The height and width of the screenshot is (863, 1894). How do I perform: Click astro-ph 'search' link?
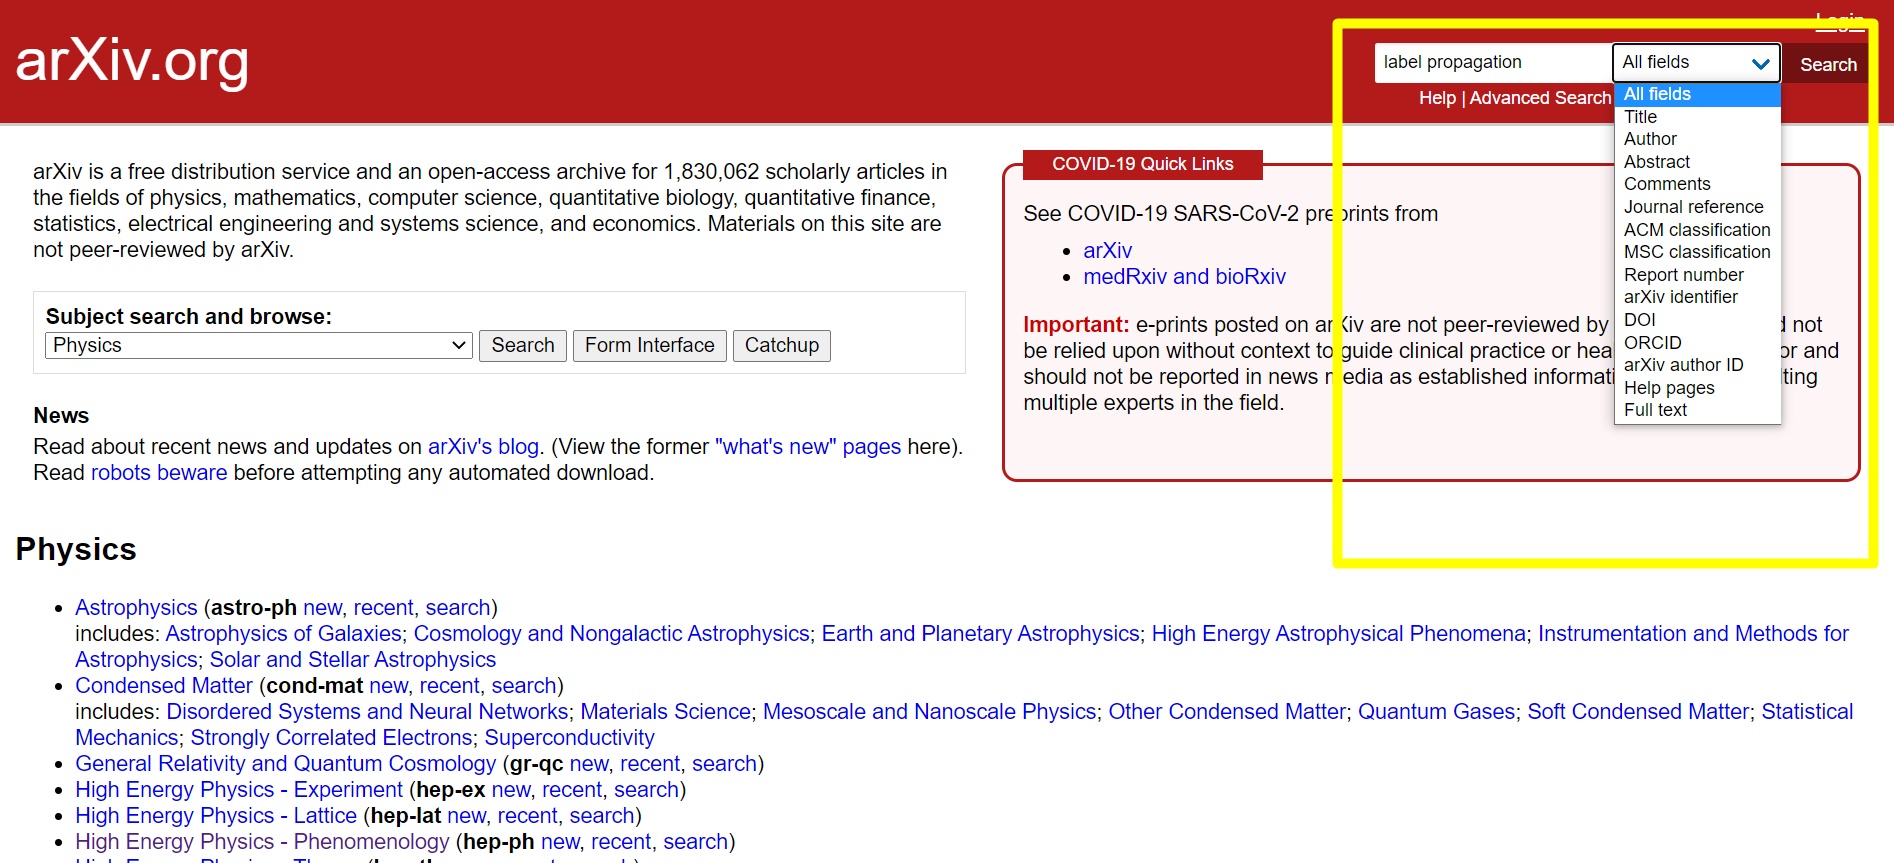pyautogui.click(x=458, y=608)
